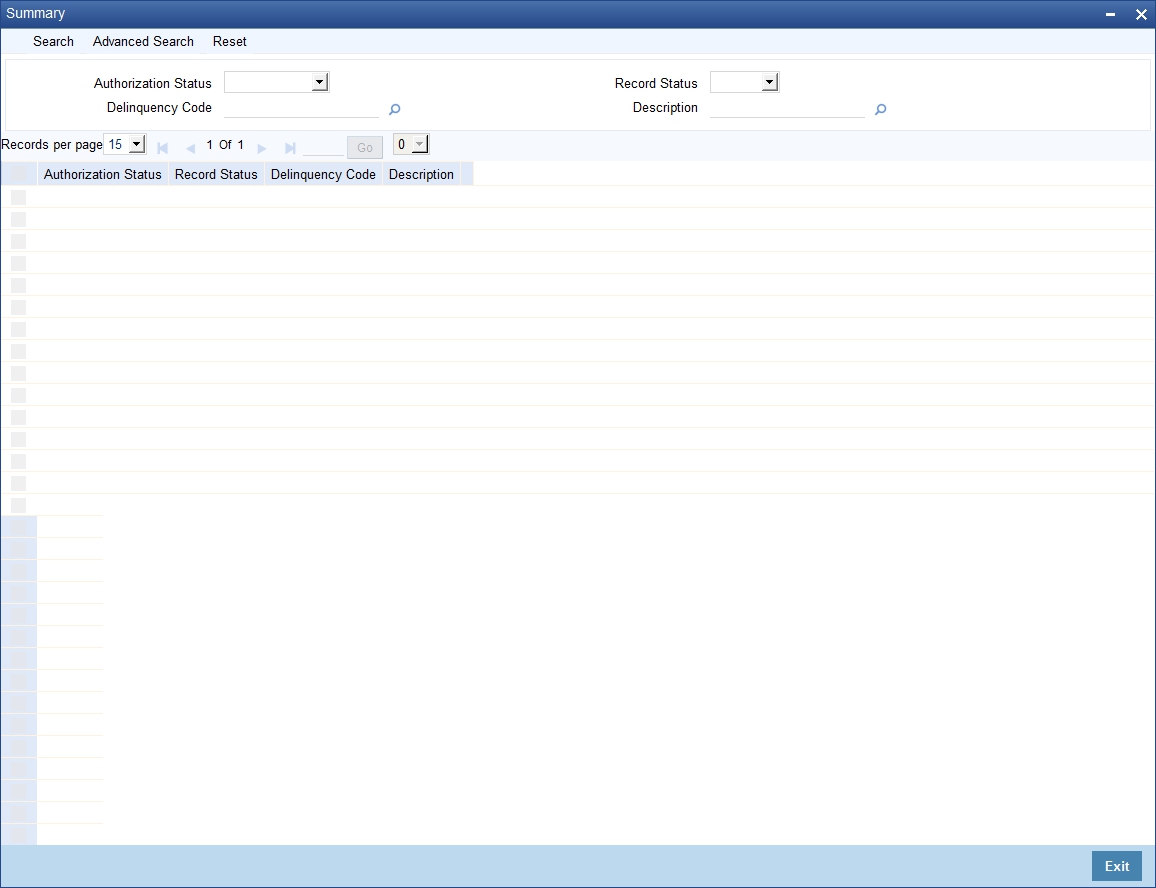
Task: Go to last page arrow
Action: 290,148
